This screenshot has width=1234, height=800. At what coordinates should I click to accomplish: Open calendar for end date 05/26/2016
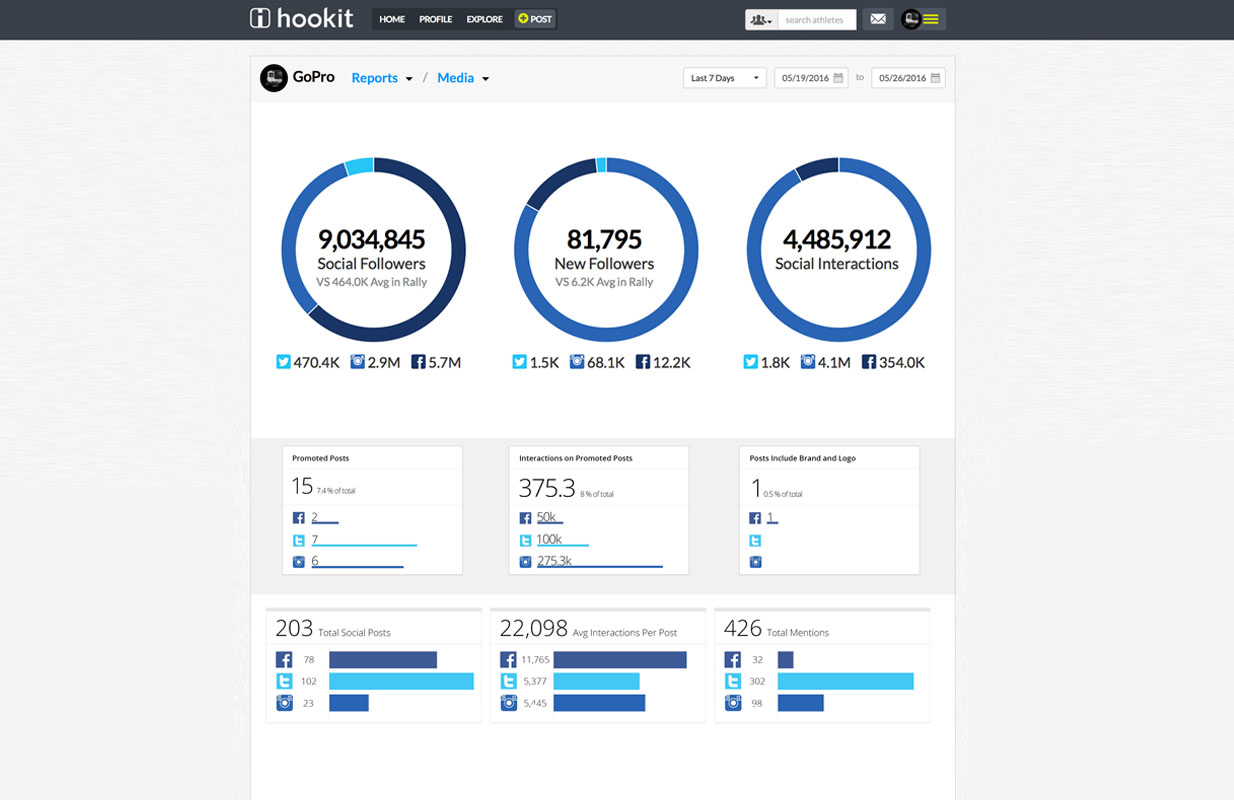coord(935,78)
